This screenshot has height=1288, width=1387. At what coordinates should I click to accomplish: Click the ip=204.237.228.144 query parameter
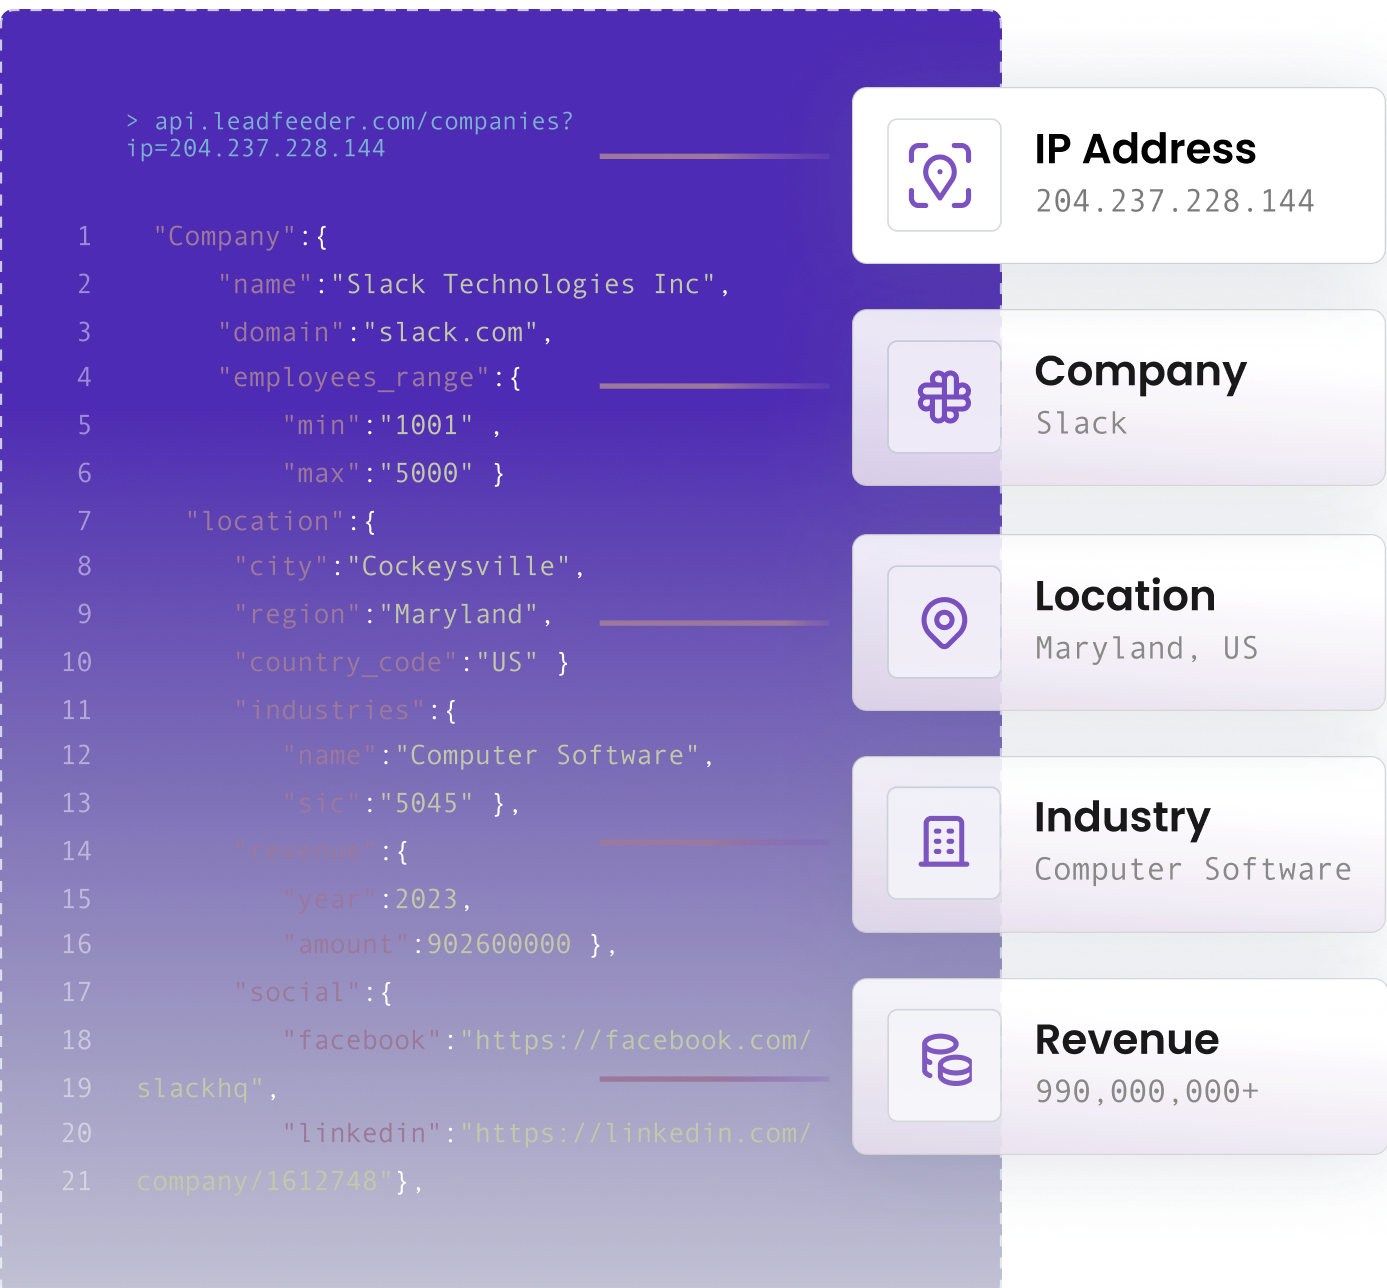[256, 148]
